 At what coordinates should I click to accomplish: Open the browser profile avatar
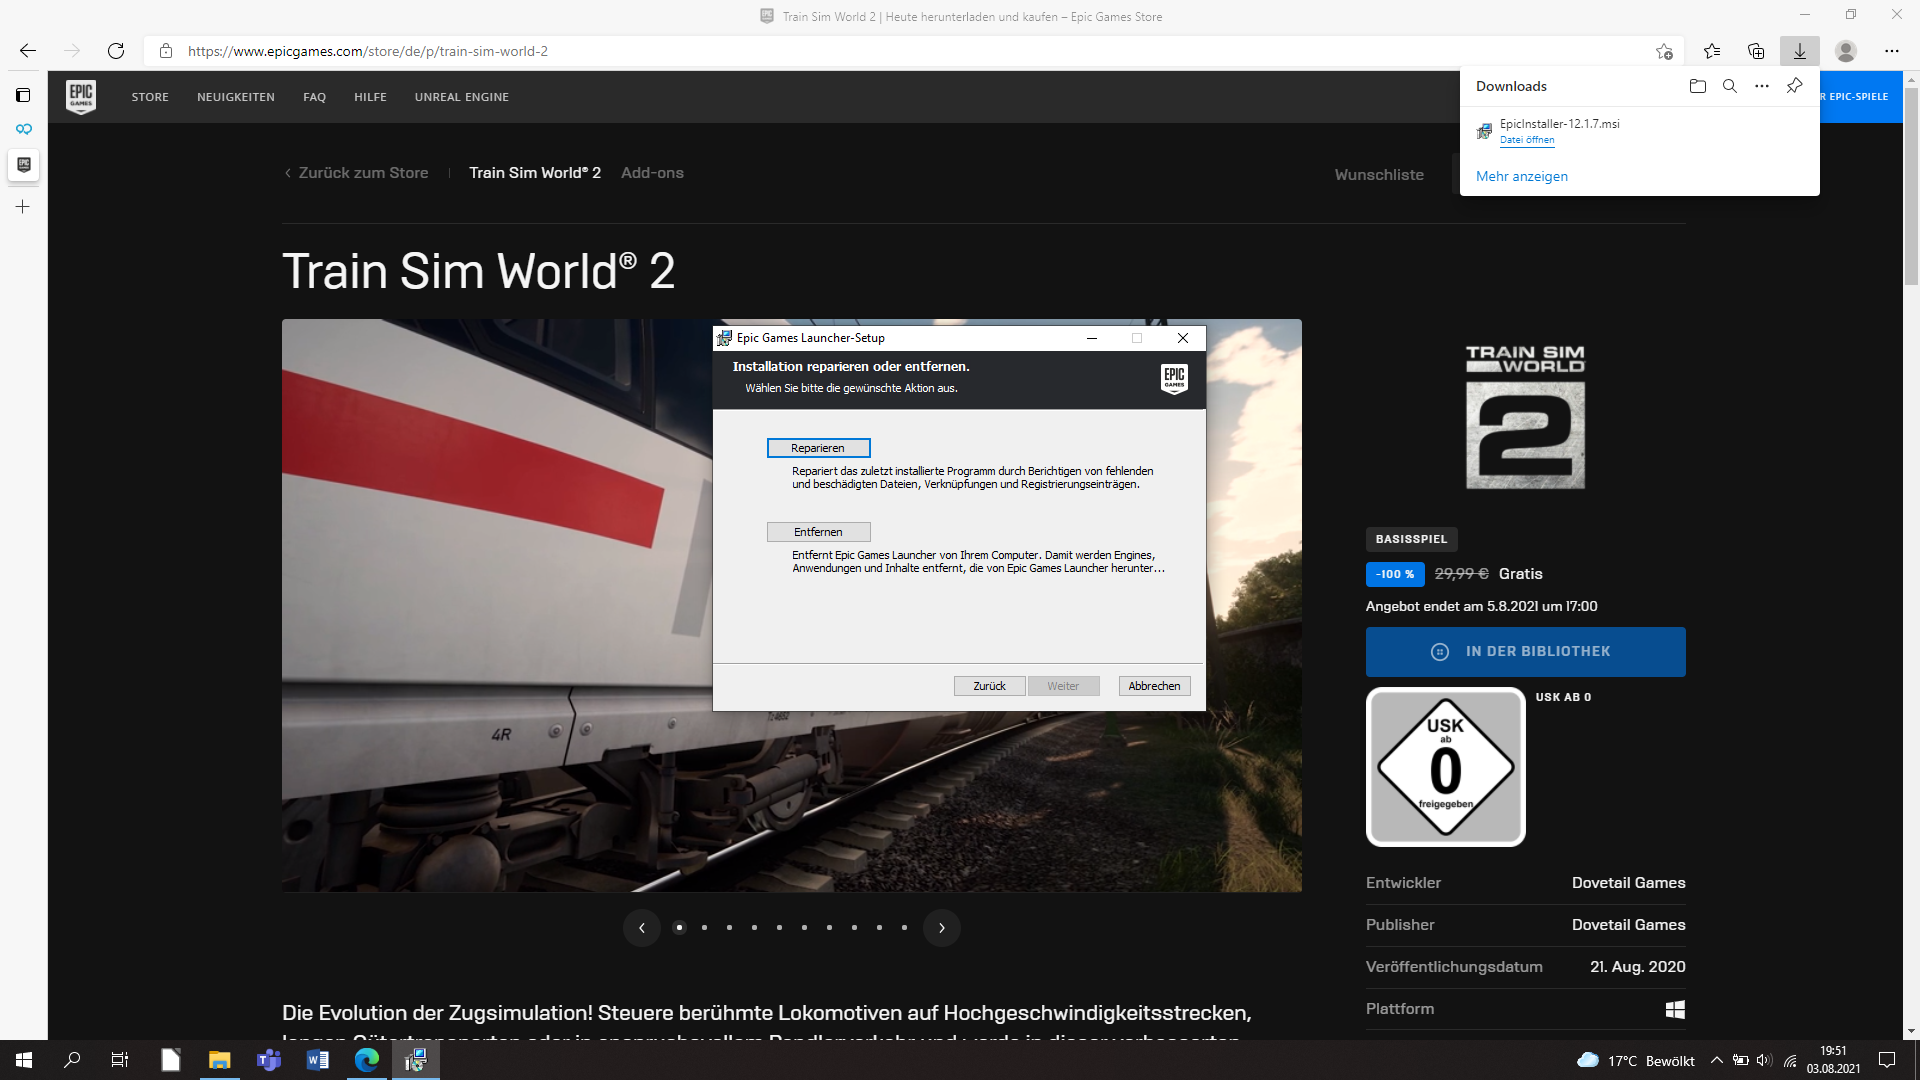(1846, 51)
